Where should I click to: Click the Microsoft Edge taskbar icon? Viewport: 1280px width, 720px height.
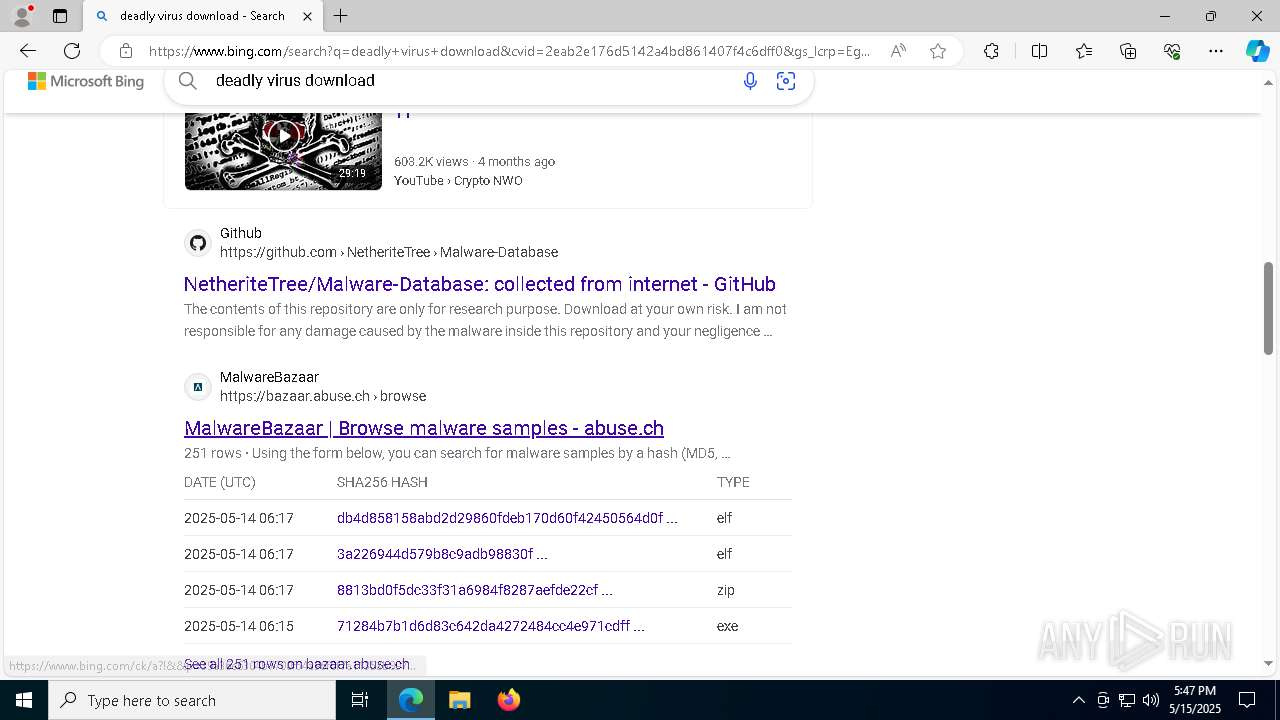(x=411, y=700)
